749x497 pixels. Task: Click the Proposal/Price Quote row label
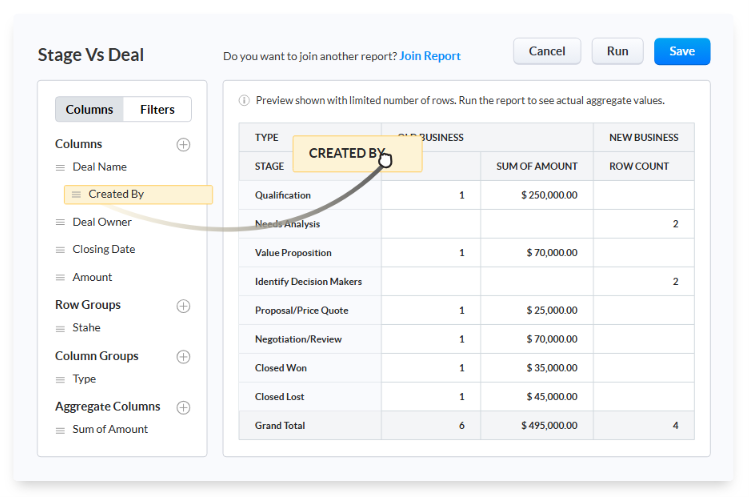click(301, 310)
